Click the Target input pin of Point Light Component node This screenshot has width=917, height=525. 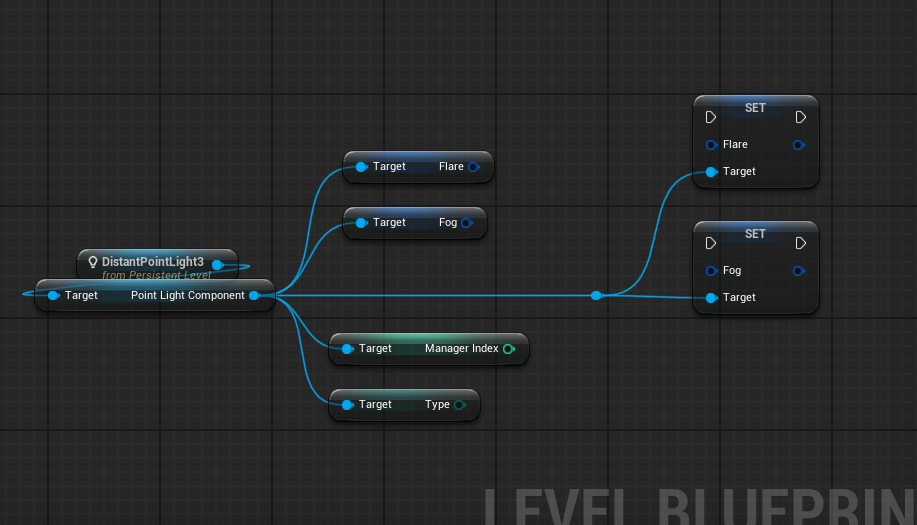(x=53, y=295)
